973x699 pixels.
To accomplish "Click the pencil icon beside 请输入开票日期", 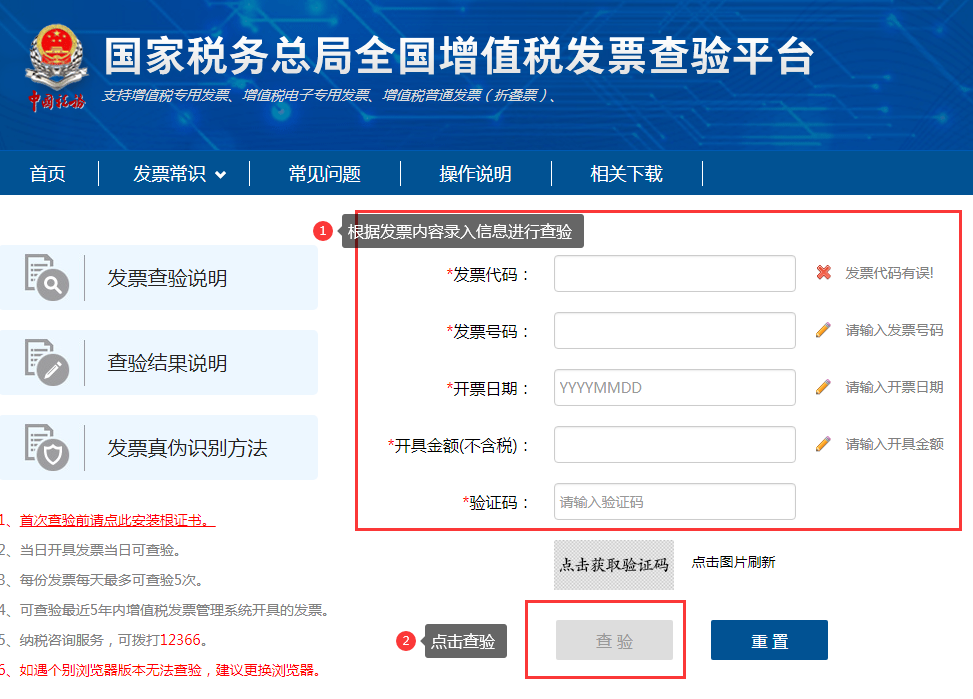I will (x=824, y=387).
